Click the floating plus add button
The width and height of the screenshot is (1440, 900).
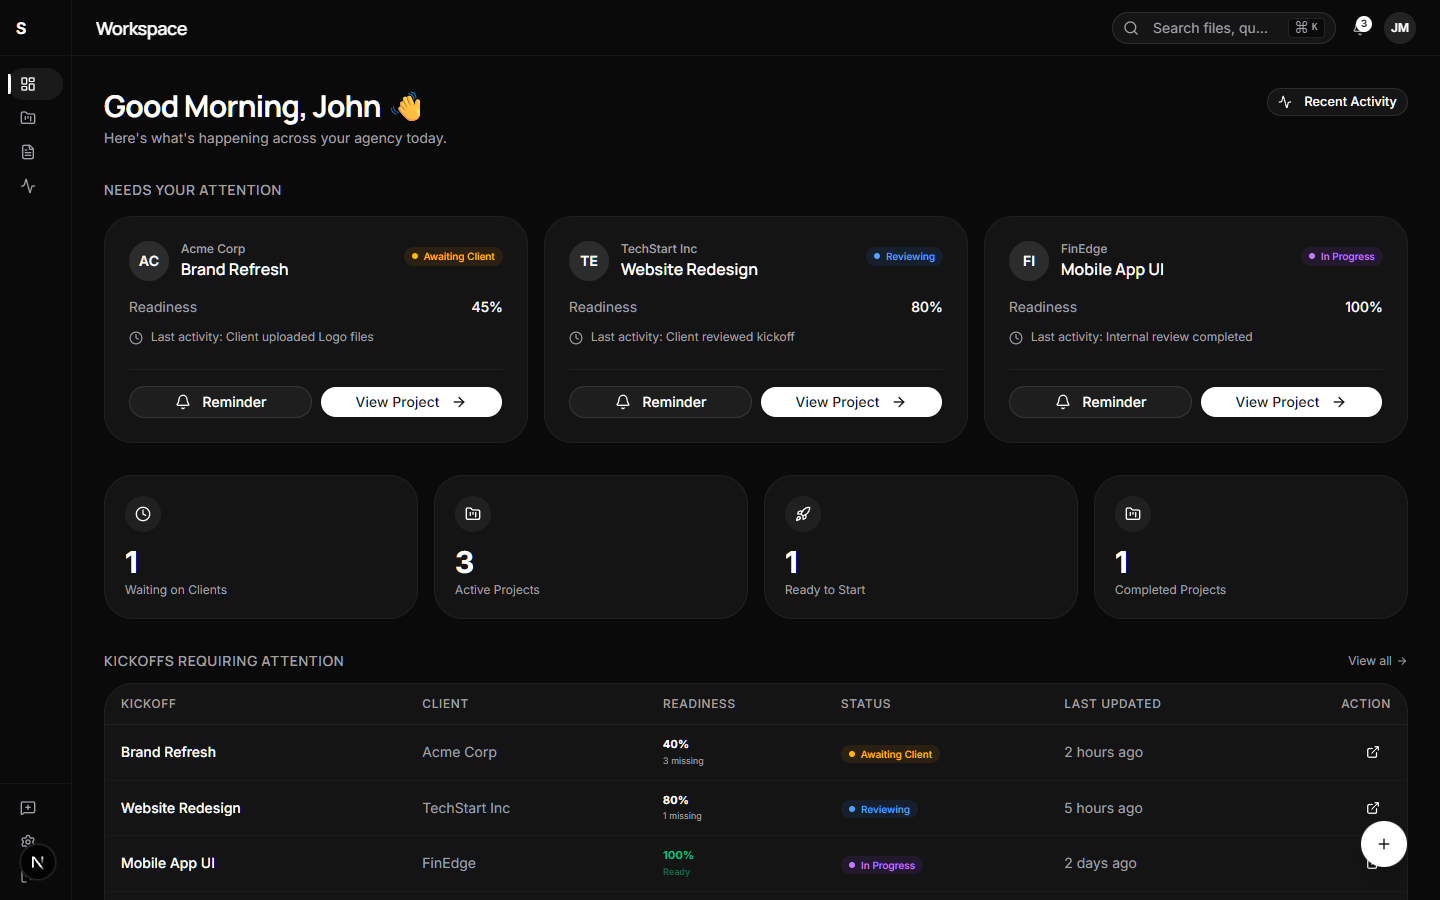tap(1384, 844)
